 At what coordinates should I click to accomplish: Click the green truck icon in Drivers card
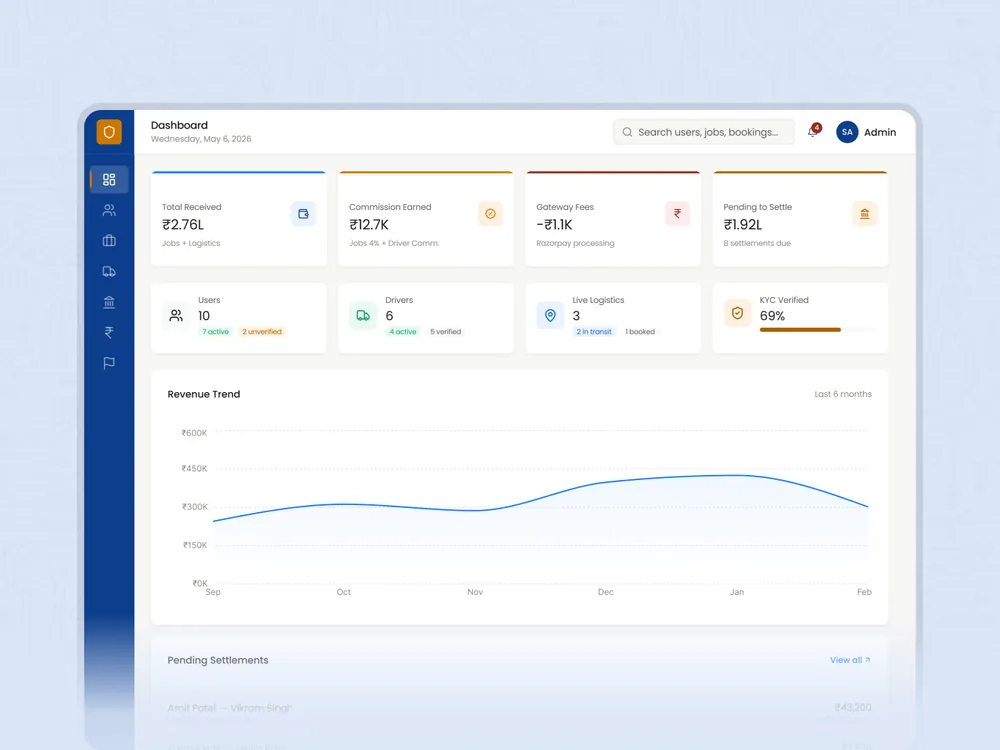tap(363, 315)
